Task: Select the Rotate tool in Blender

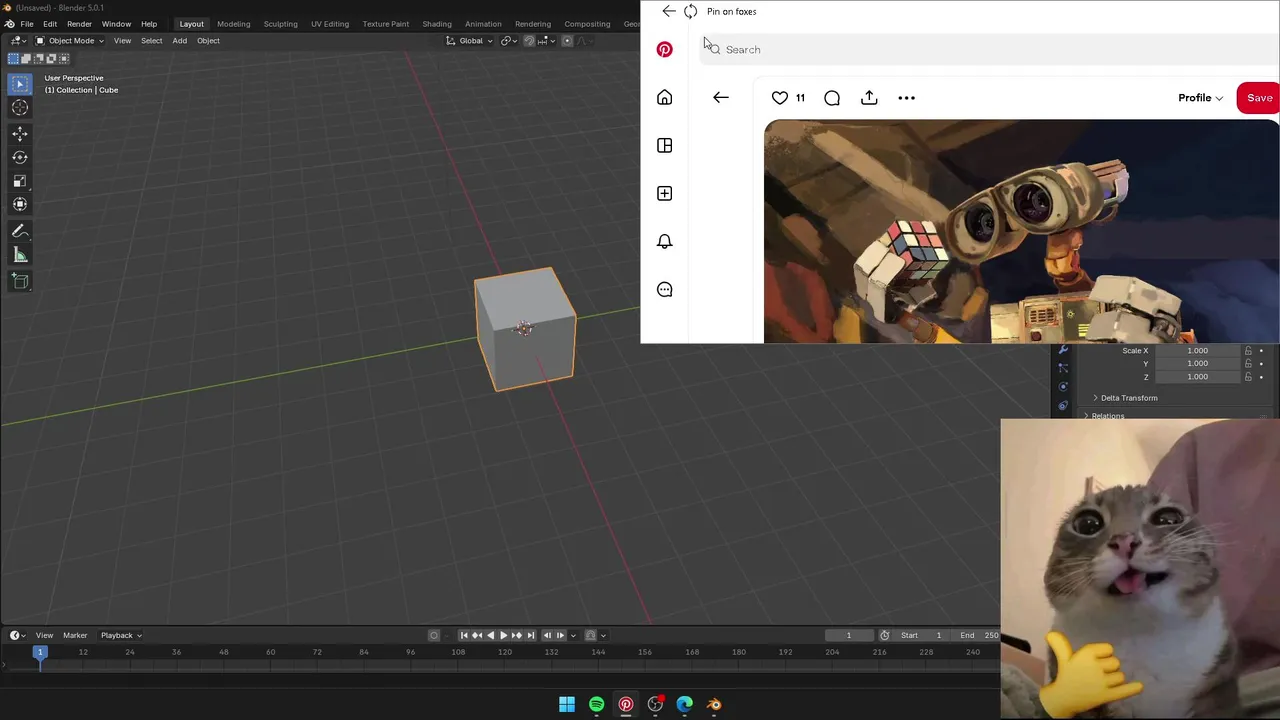Action: [x=20, y=157]
